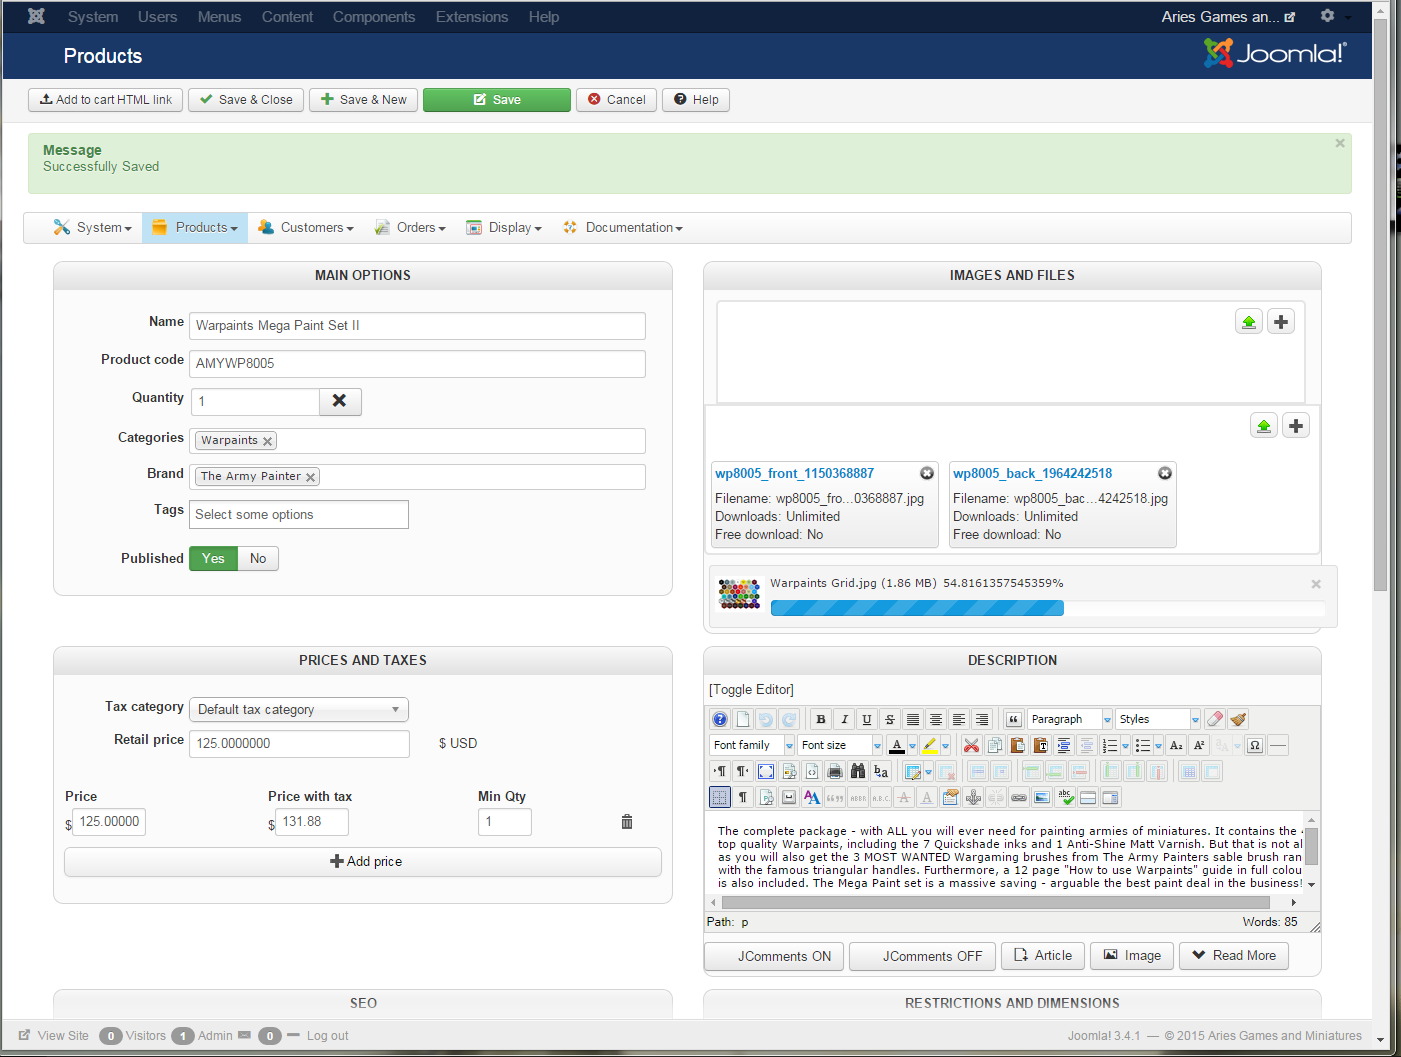Click the Read More button

coord(1234,956)
